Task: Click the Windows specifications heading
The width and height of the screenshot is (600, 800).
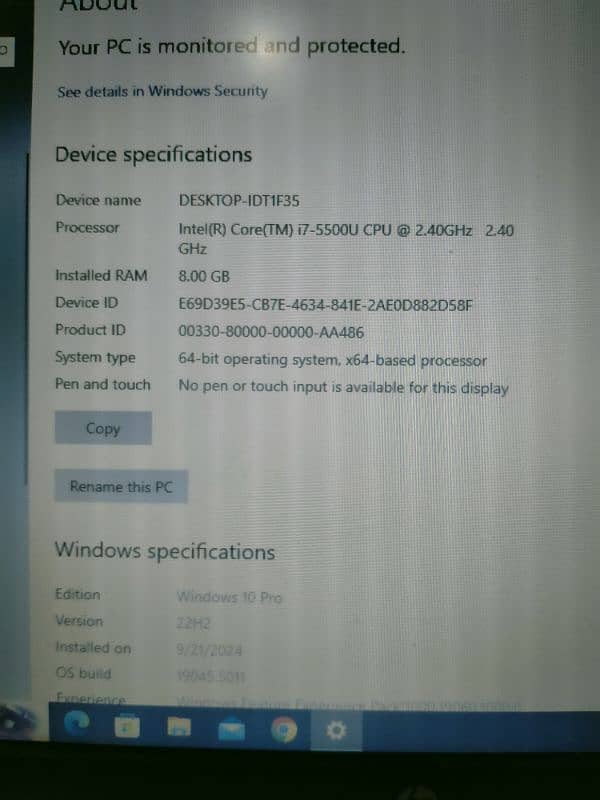Action: point(165,551)
